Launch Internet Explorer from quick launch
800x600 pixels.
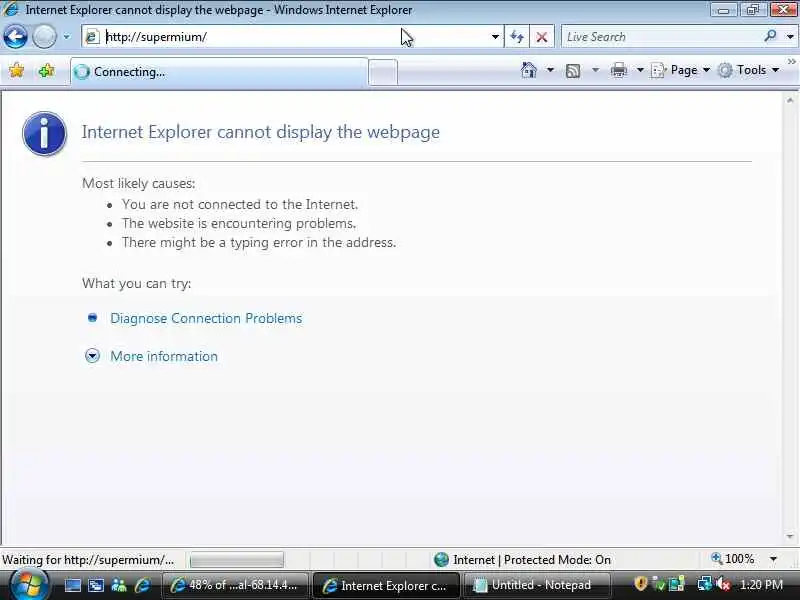tap(142, 585)
